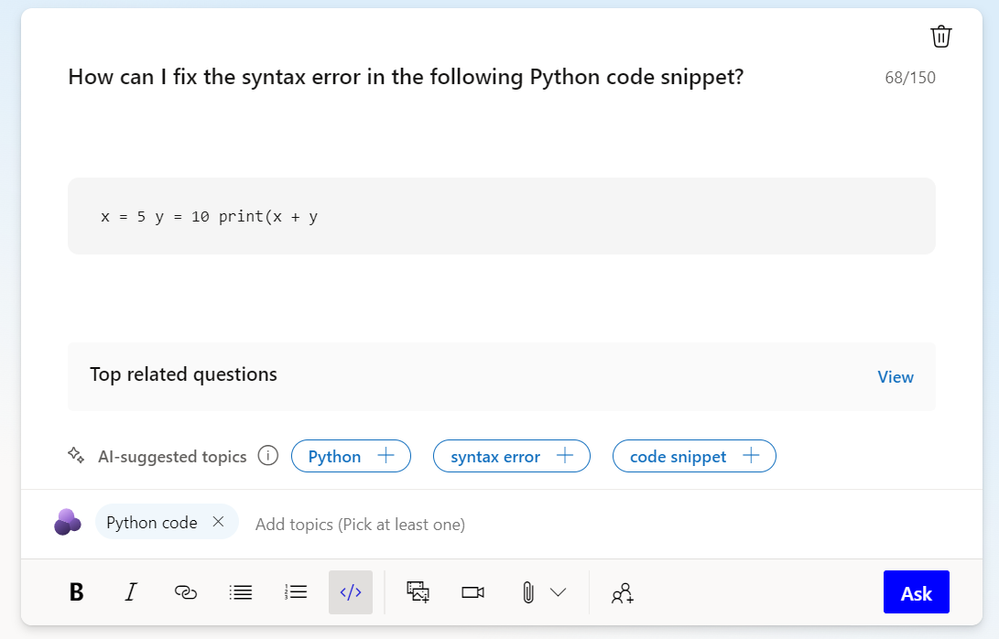Click the paperclip attach icon
The width and height of the screenshot is (999, 639).
pyautogui.click(x=528, y=592)
